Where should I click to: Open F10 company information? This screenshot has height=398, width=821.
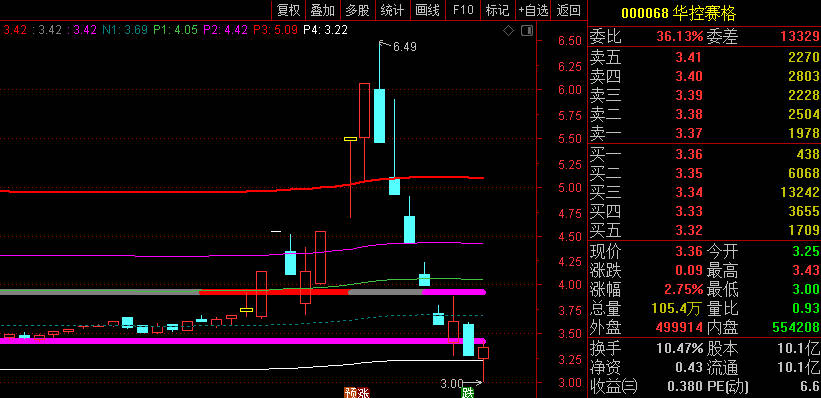[x=463, y=9]
